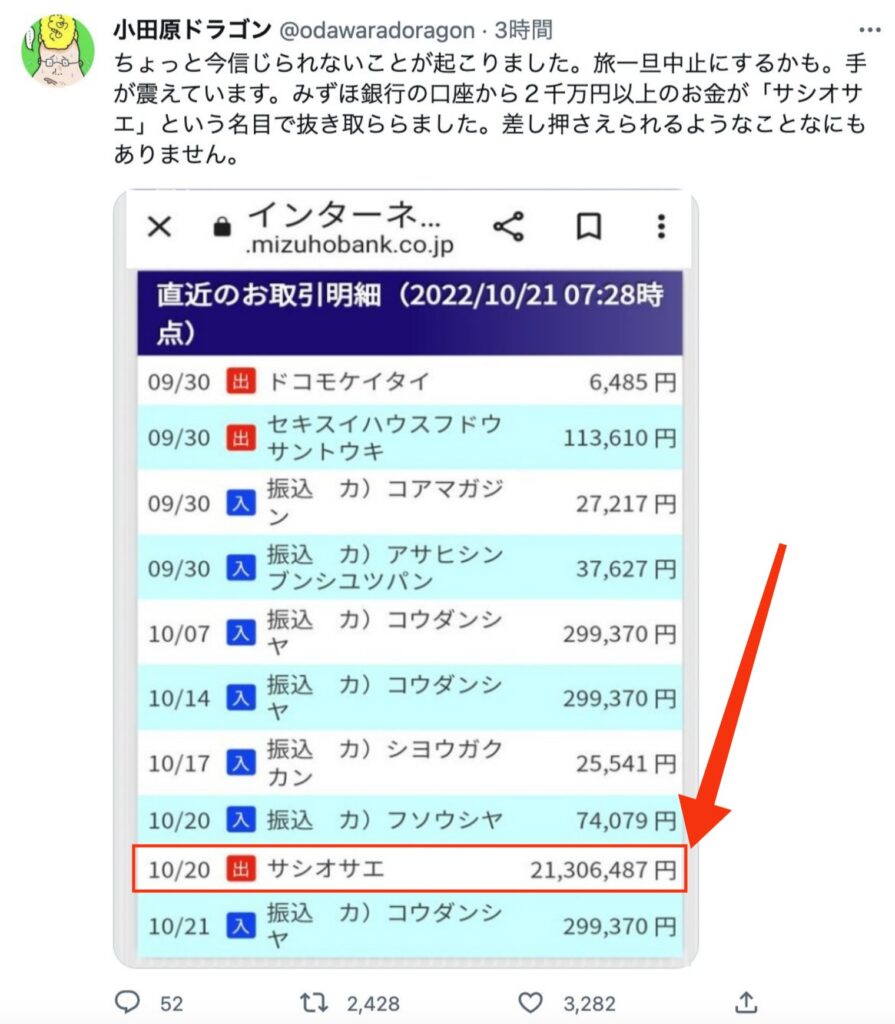
Task: Open the 3時間 tweet timestamp
Action: pyautogui.click(x=523, y=30)
